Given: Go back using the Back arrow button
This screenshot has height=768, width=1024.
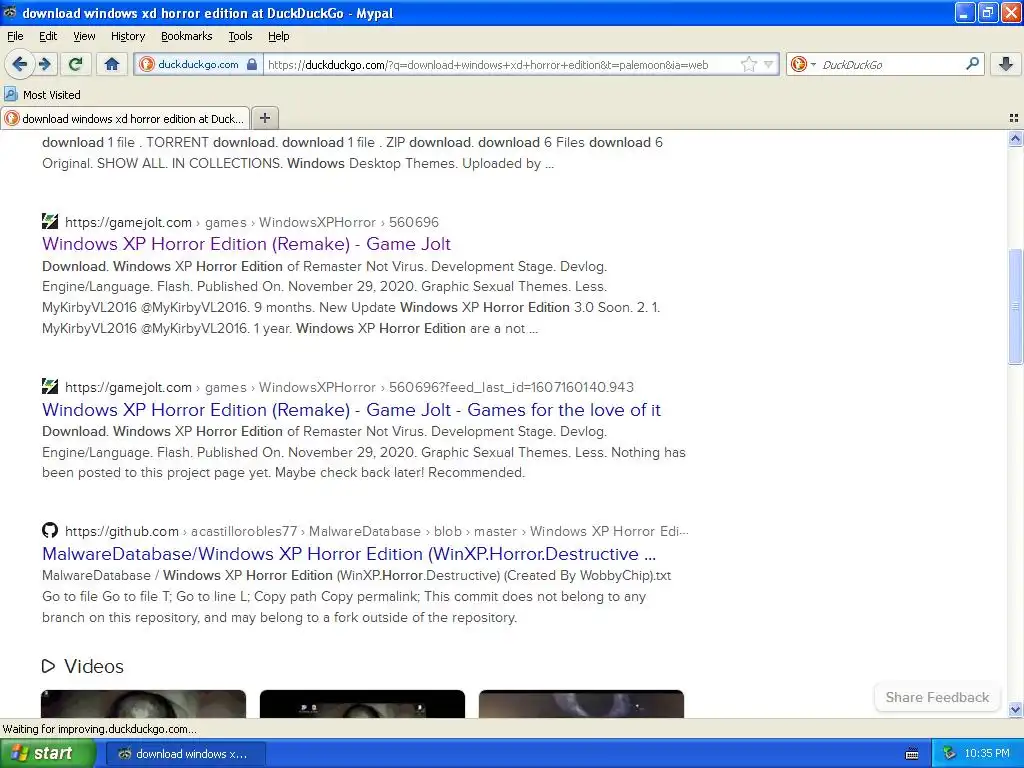Looking at the screenshot, I should pyautogui.click(x=20, y=64).
